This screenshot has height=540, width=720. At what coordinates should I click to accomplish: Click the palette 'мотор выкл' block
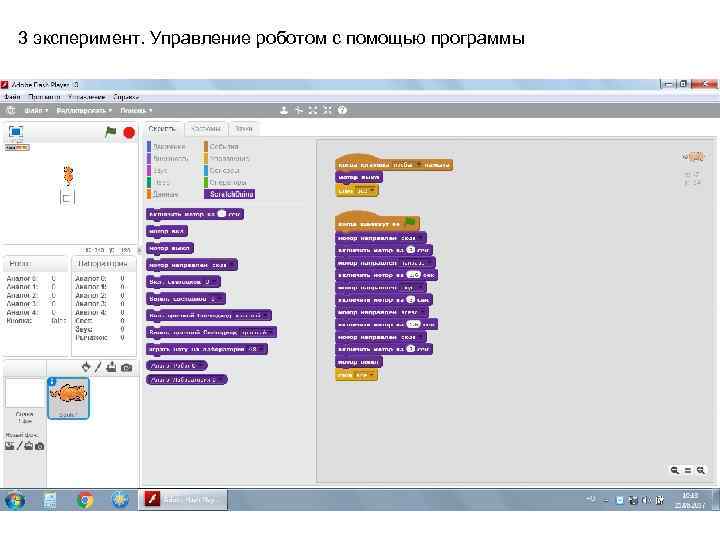click(169, 248)
